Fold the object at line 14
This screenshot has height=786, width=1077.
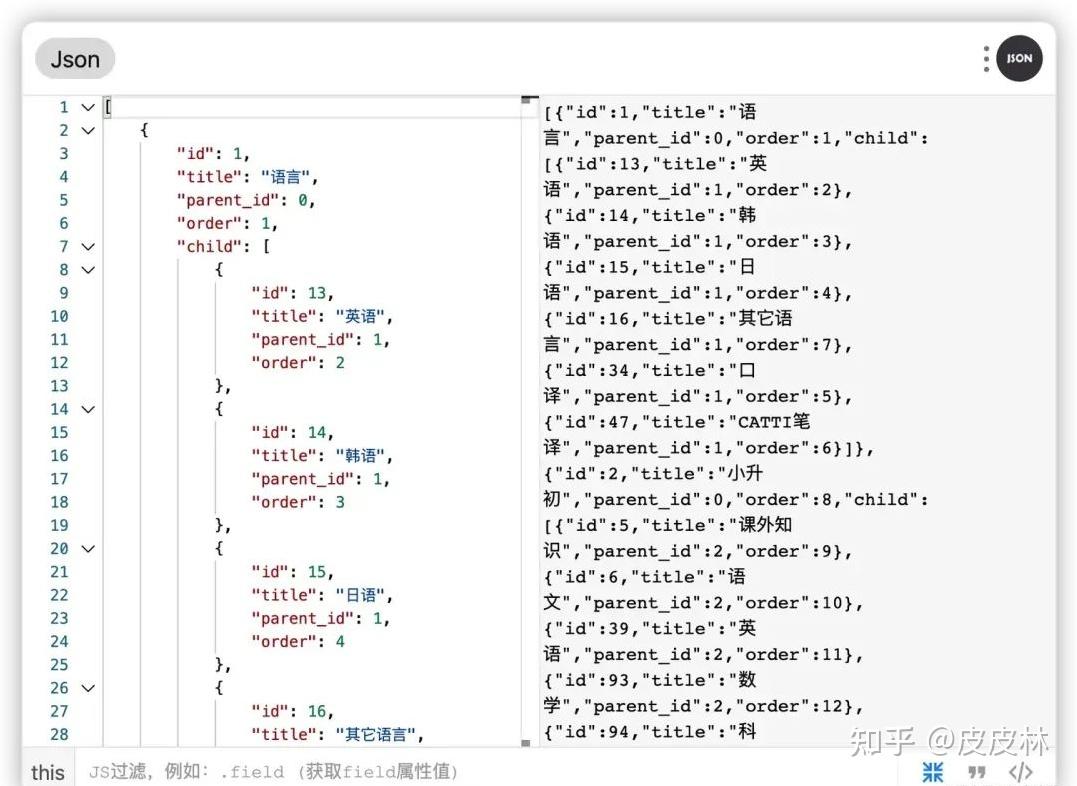coord(88,409)
